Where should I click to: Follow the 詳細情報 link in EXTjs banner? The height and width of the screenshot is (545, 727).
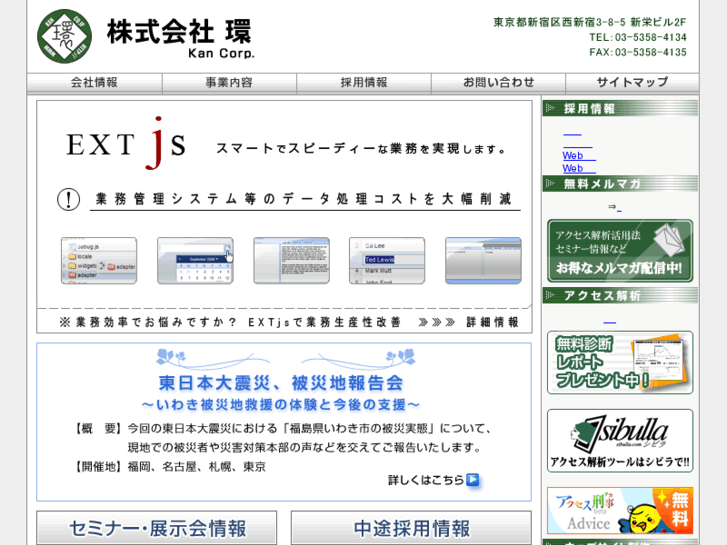[492, 322]
